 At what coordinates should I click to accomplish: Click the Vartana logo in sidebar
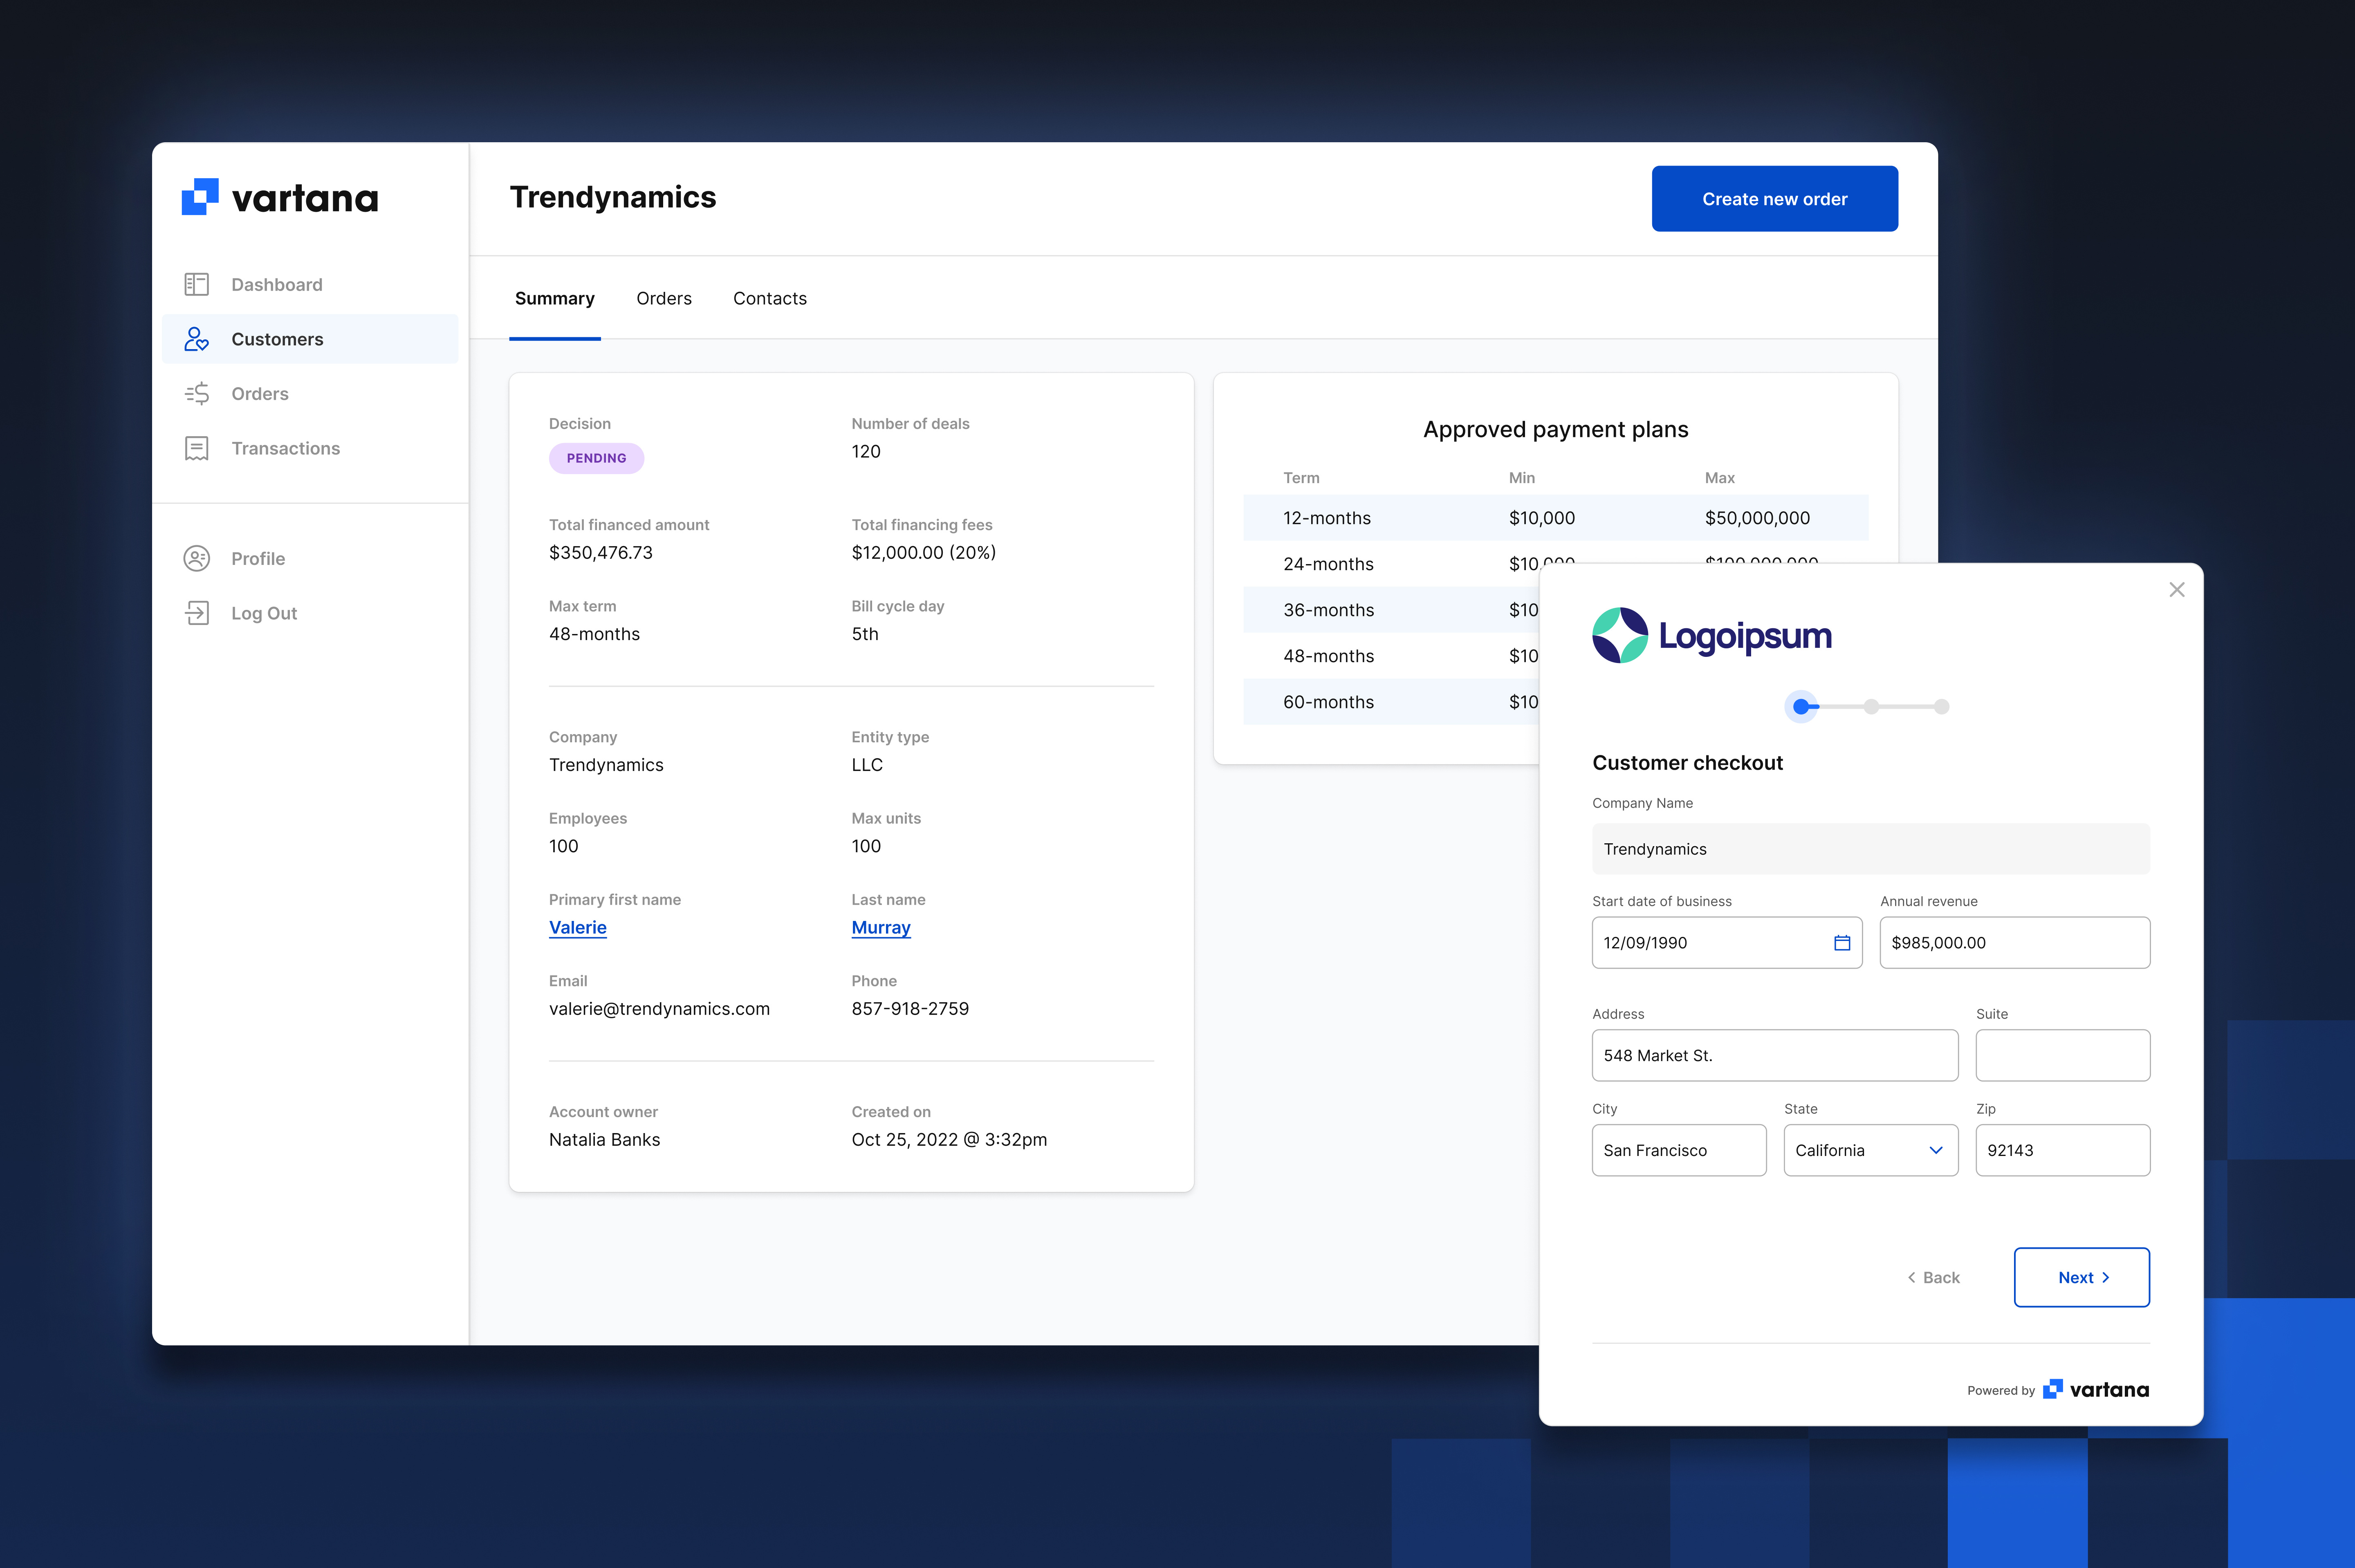(280, 198)
